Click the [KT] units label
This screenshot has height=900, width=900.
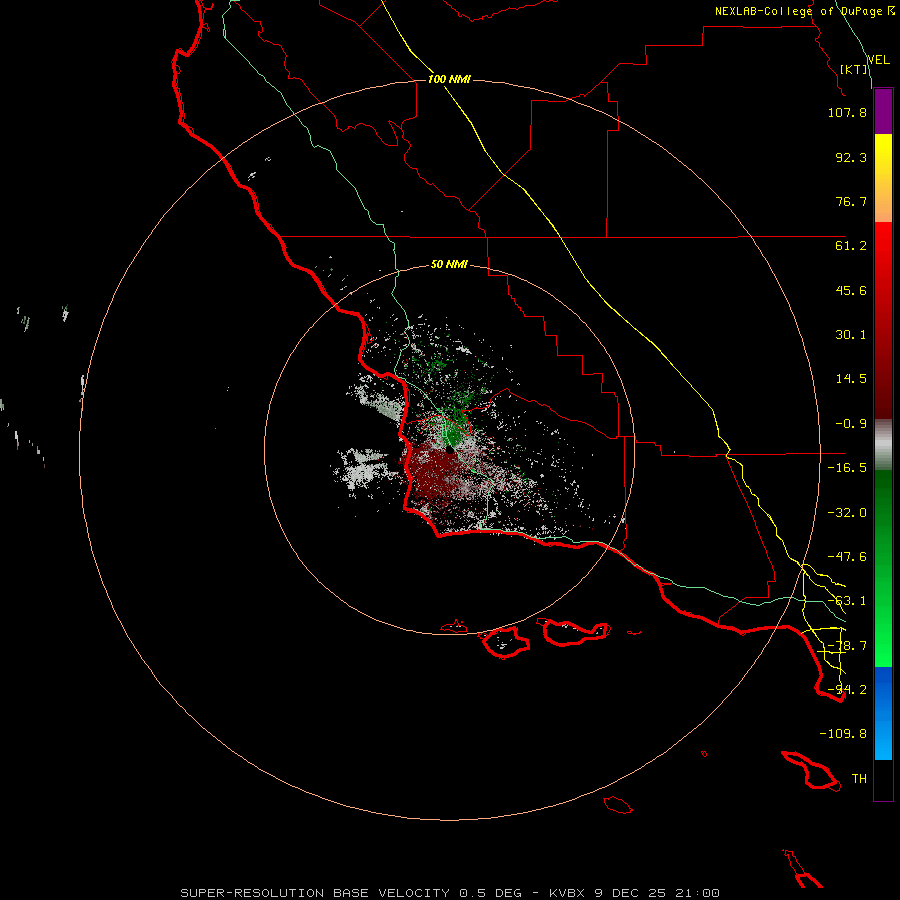point(854,69)
